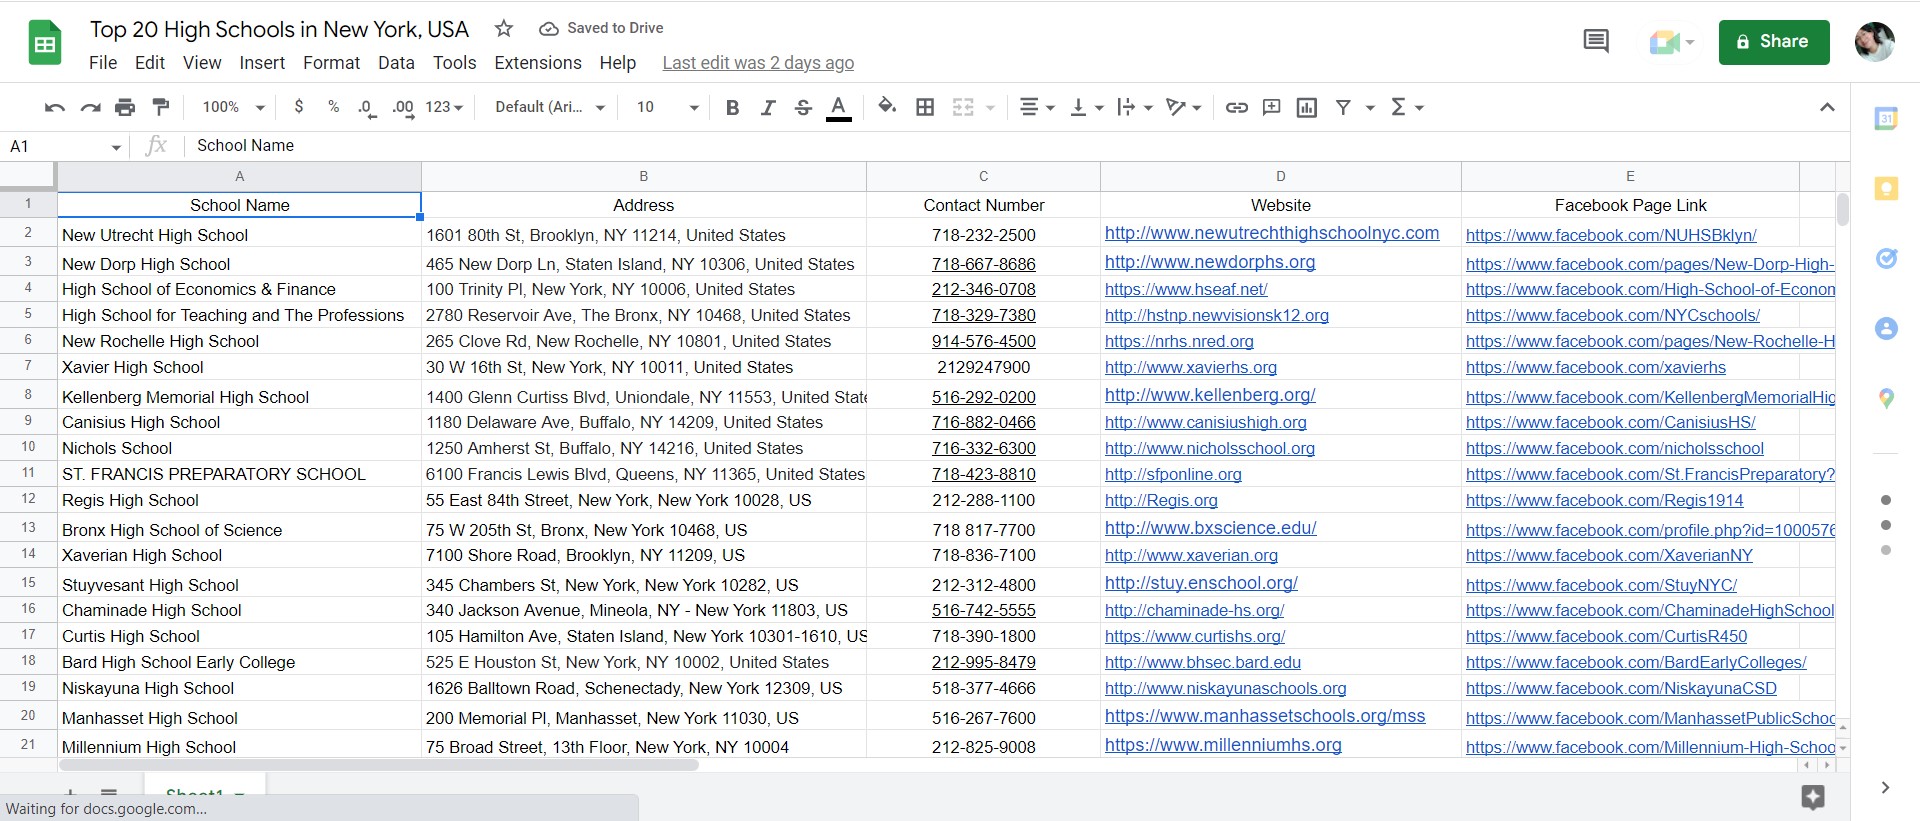Open the Maps side panel icon
Viewport: 1920px width, 821px height.
click(x=1886, y=398)
